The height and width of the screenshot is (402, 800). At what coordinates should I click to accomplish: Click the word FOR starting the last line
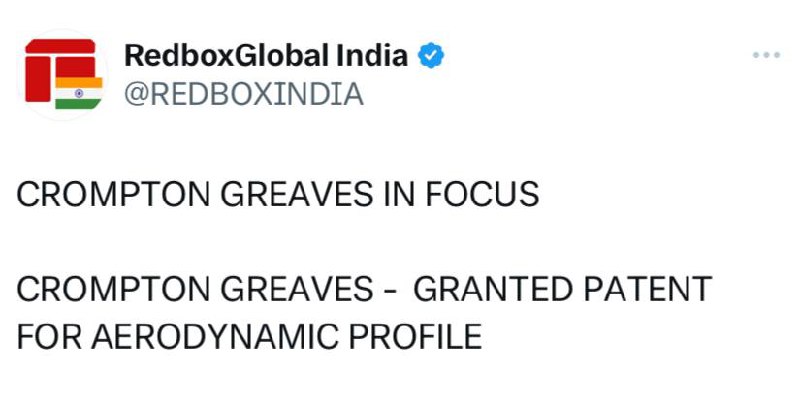49,336
